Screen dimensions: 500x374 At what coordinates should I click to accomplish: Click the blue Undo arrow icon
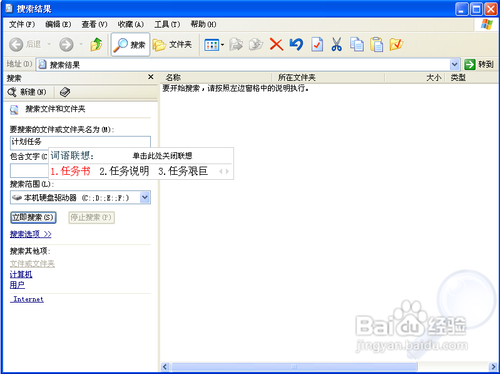[296, 44]
